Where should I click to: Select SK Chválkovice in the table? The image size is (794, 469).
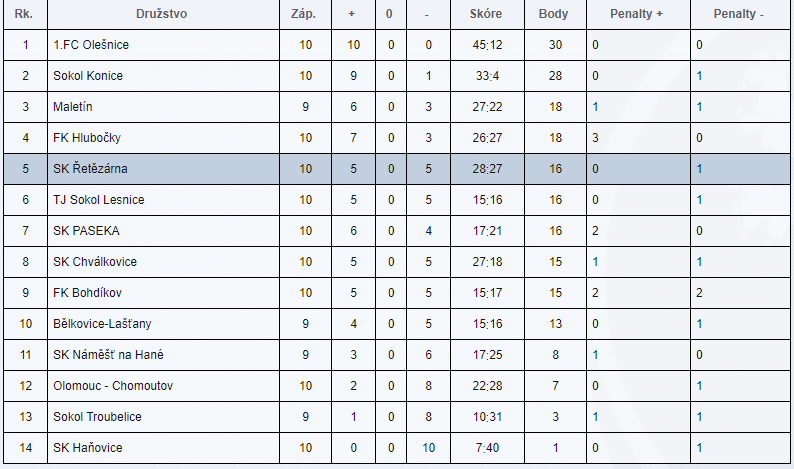(95, 261)
